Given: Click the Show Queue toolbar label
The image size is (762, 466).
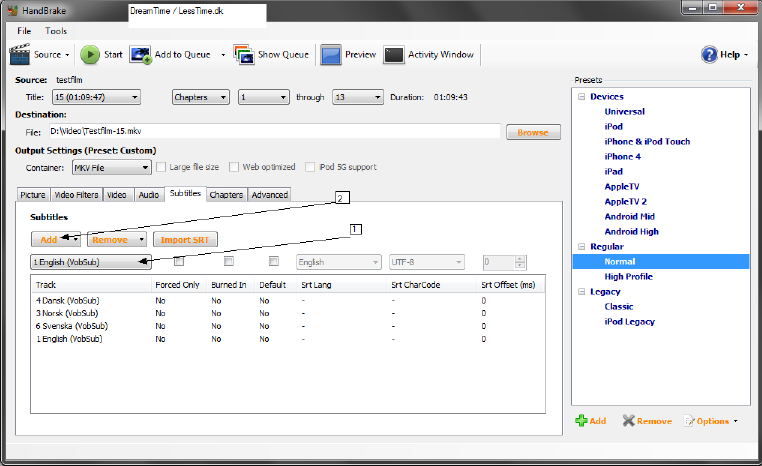Looking at the screenshot, I should pyautogui.click(x=283, y=54).
